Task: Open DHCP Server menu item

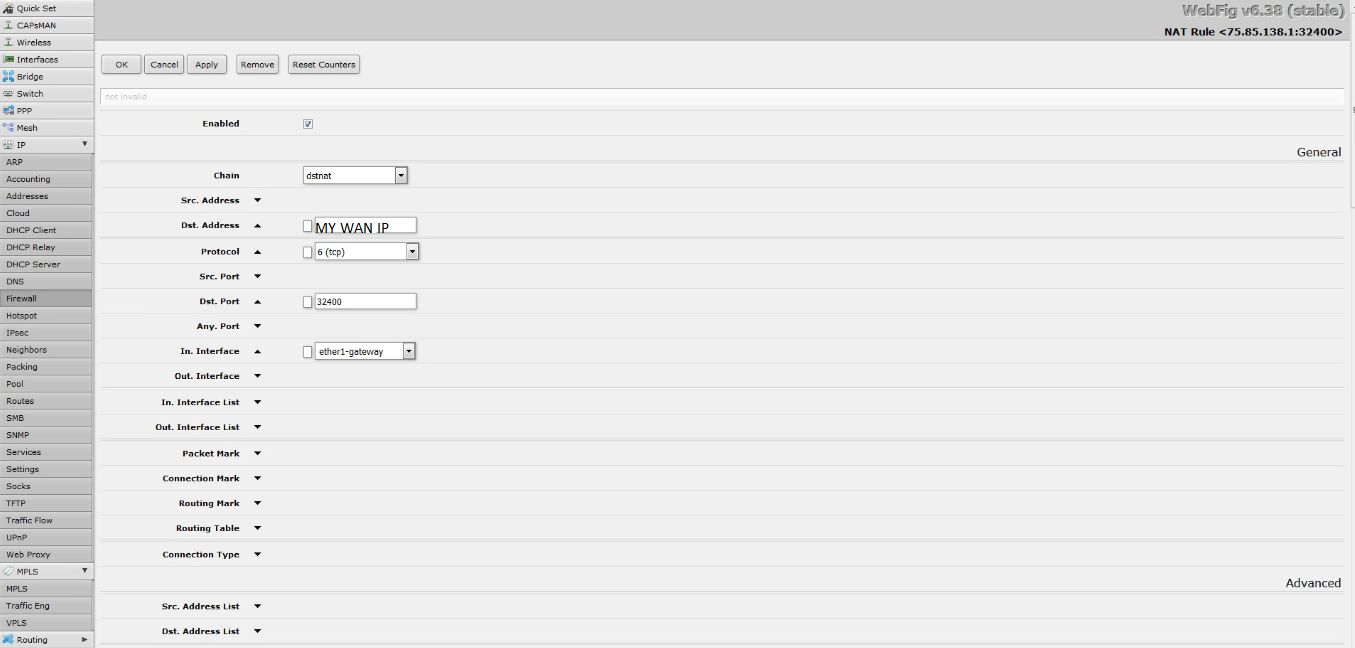Action: pos(33,264)
